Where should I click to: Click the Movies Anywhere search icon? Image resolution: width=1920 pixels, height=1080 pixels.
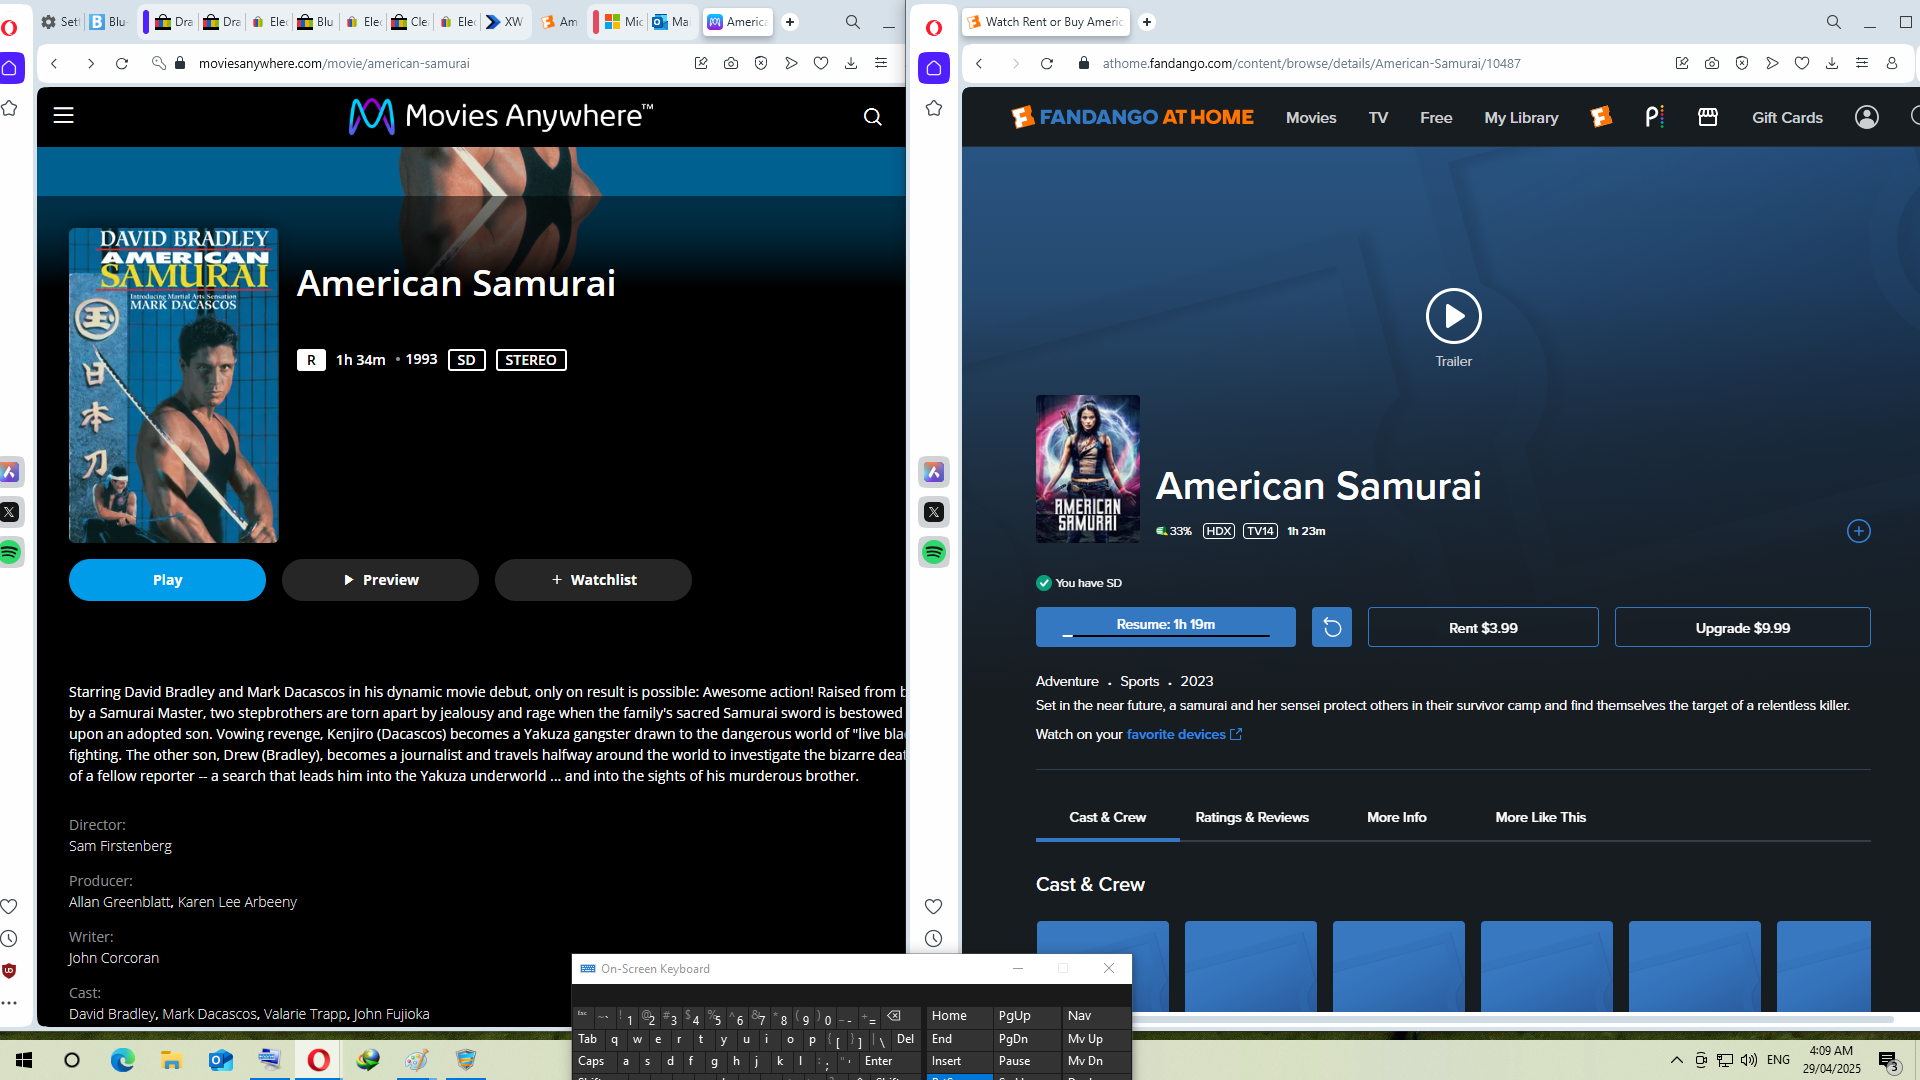coord(872,117)
